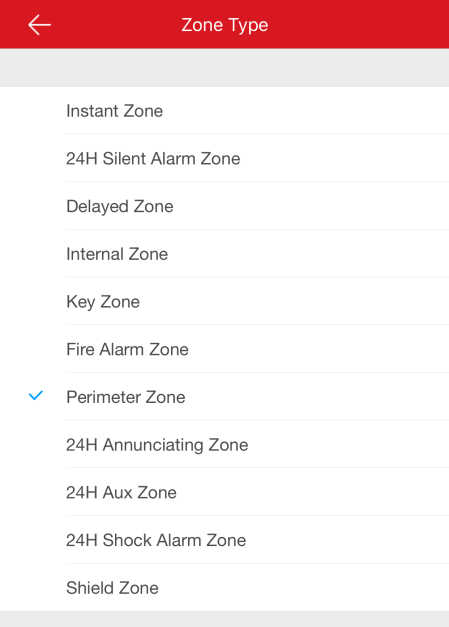Click the gray spacer above Instant Zone
The image size is (449, 627).
(224, 68)
